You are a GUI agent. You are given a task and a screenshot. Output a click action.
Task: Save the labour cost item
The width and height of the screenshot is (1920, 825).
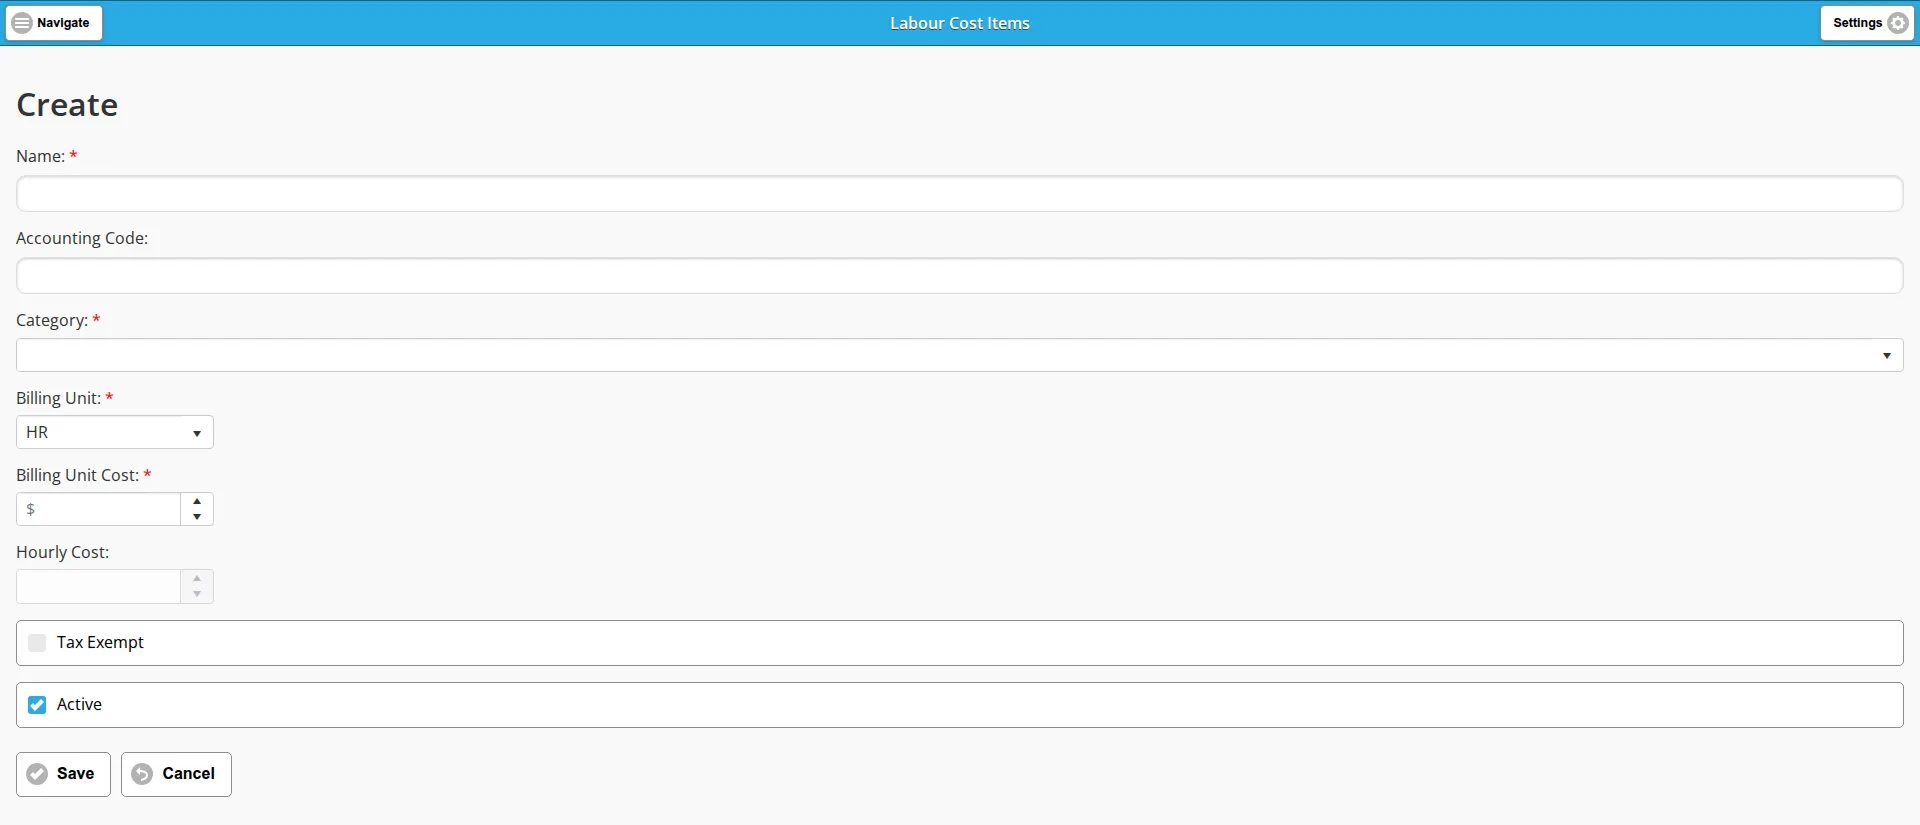point(63,774)
